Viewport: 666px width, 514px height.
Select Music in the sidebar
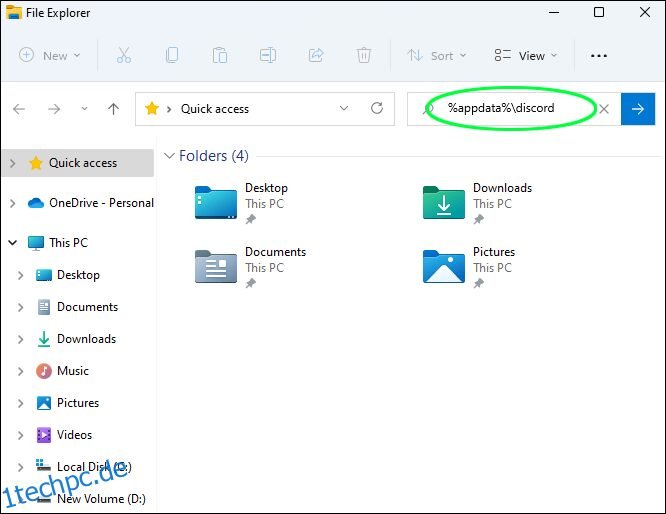coord(62,371)
